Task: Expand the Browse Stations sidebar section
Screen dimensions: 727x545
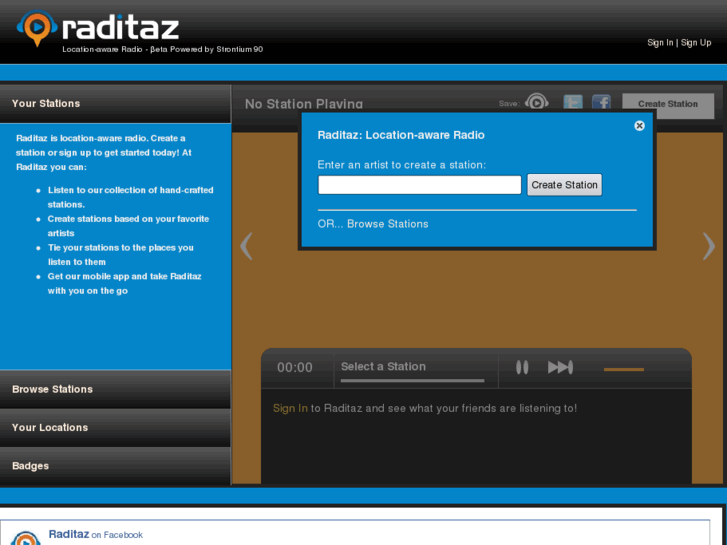Action: [115, 389]
